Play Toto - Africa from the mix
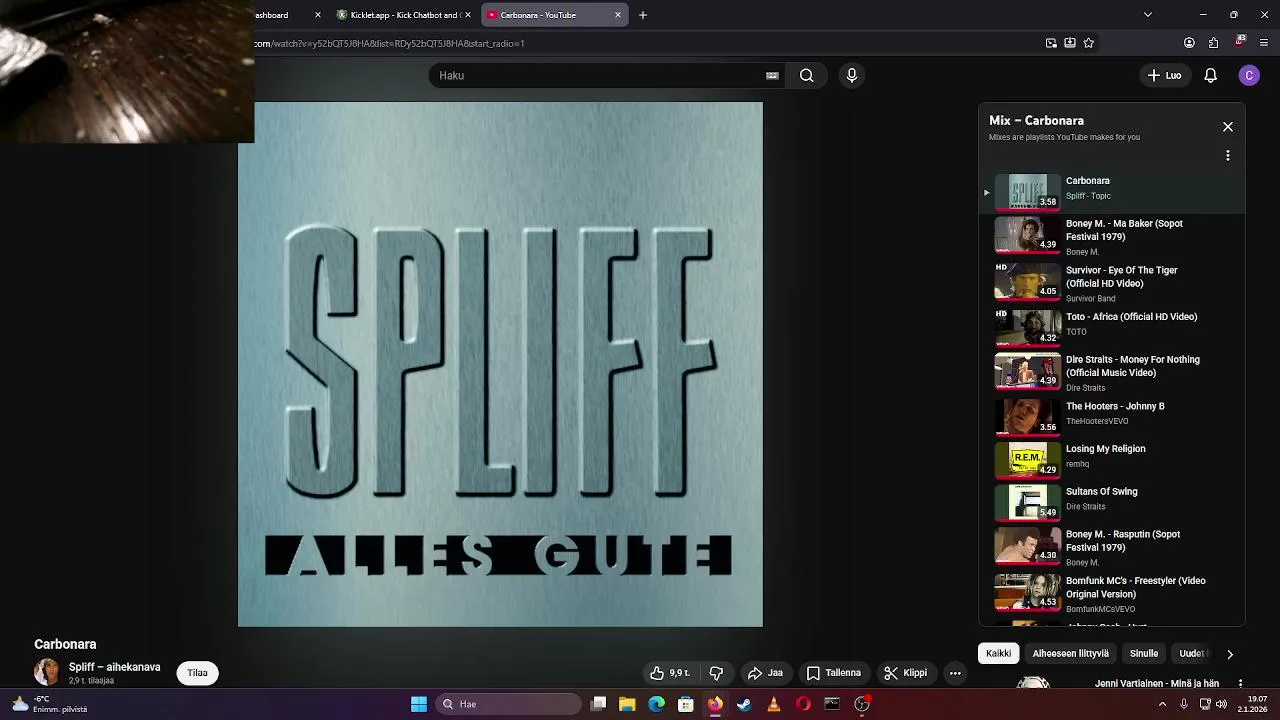 point(1110,326)
